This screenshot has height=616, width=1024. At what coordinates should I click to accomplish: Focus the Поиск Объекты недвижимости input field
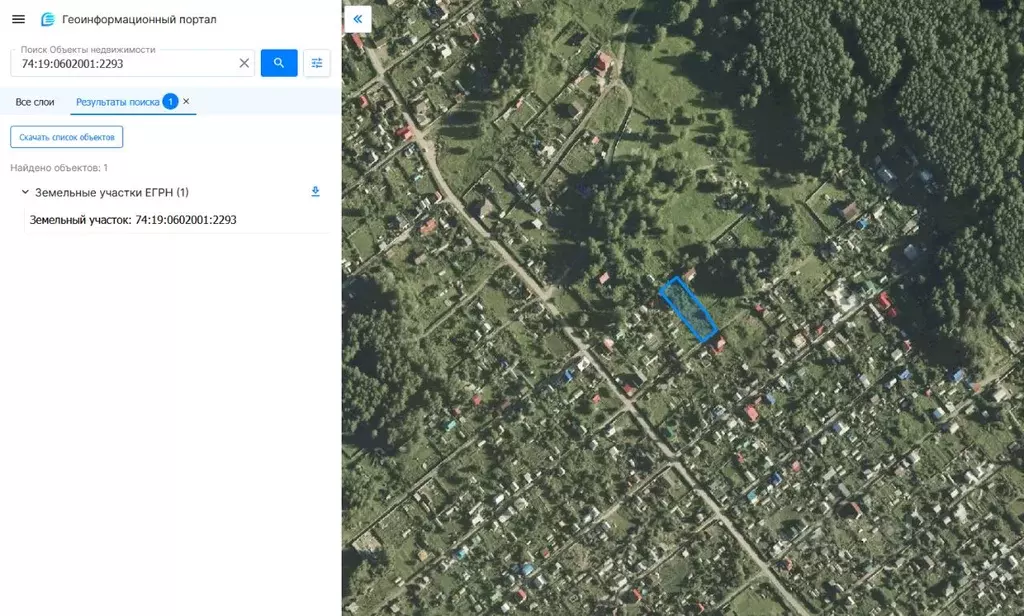tap(127, 63)
